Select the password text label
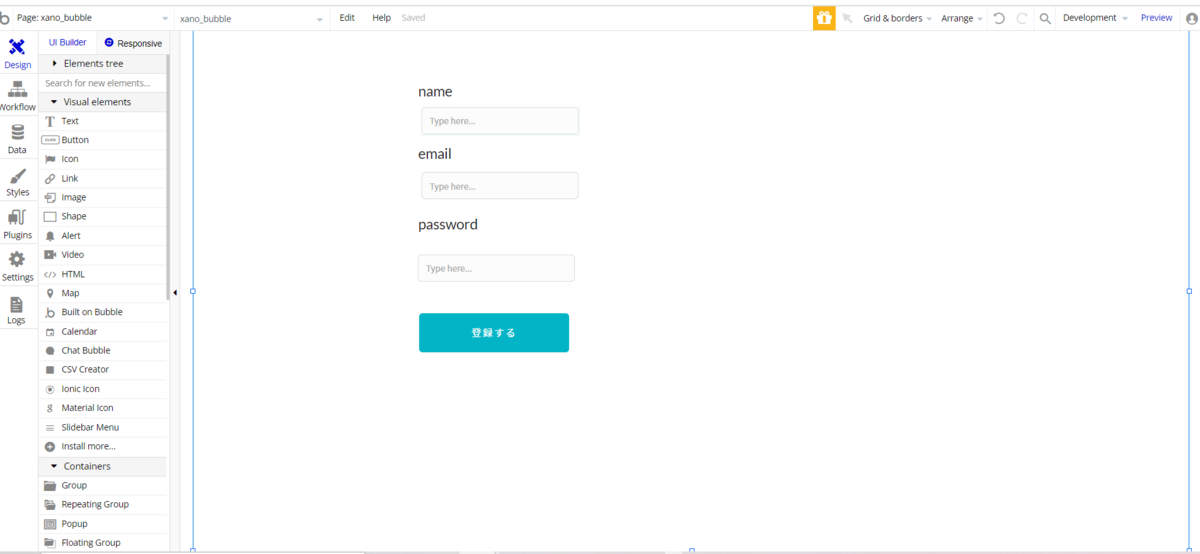 point(448,225)
